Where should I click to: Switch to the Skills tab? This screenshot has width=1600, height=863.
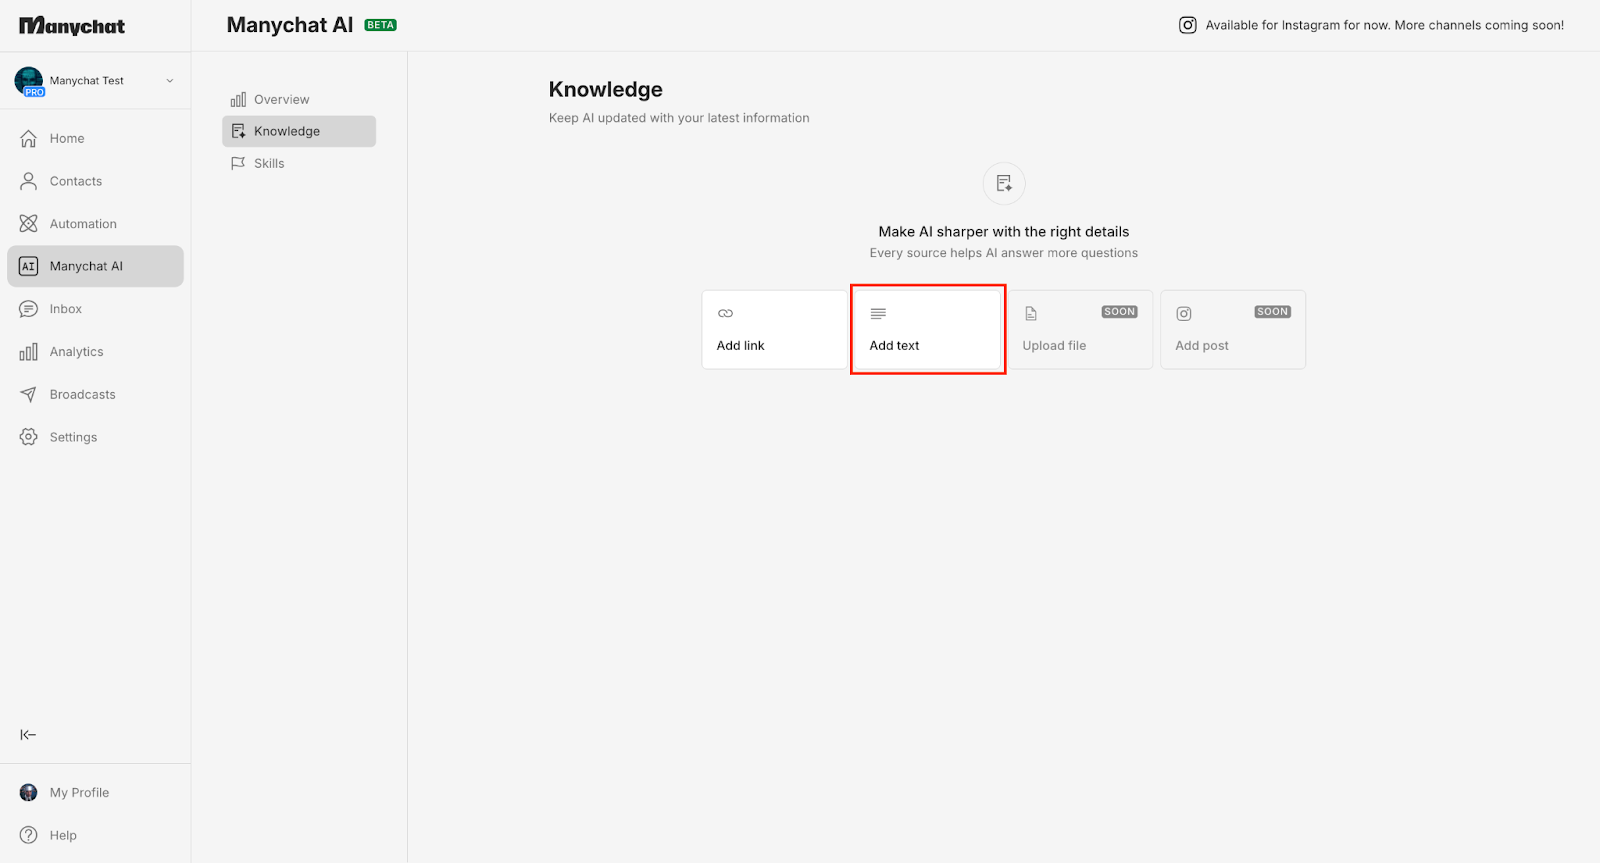pyautogui.click(x=269, y=163)
